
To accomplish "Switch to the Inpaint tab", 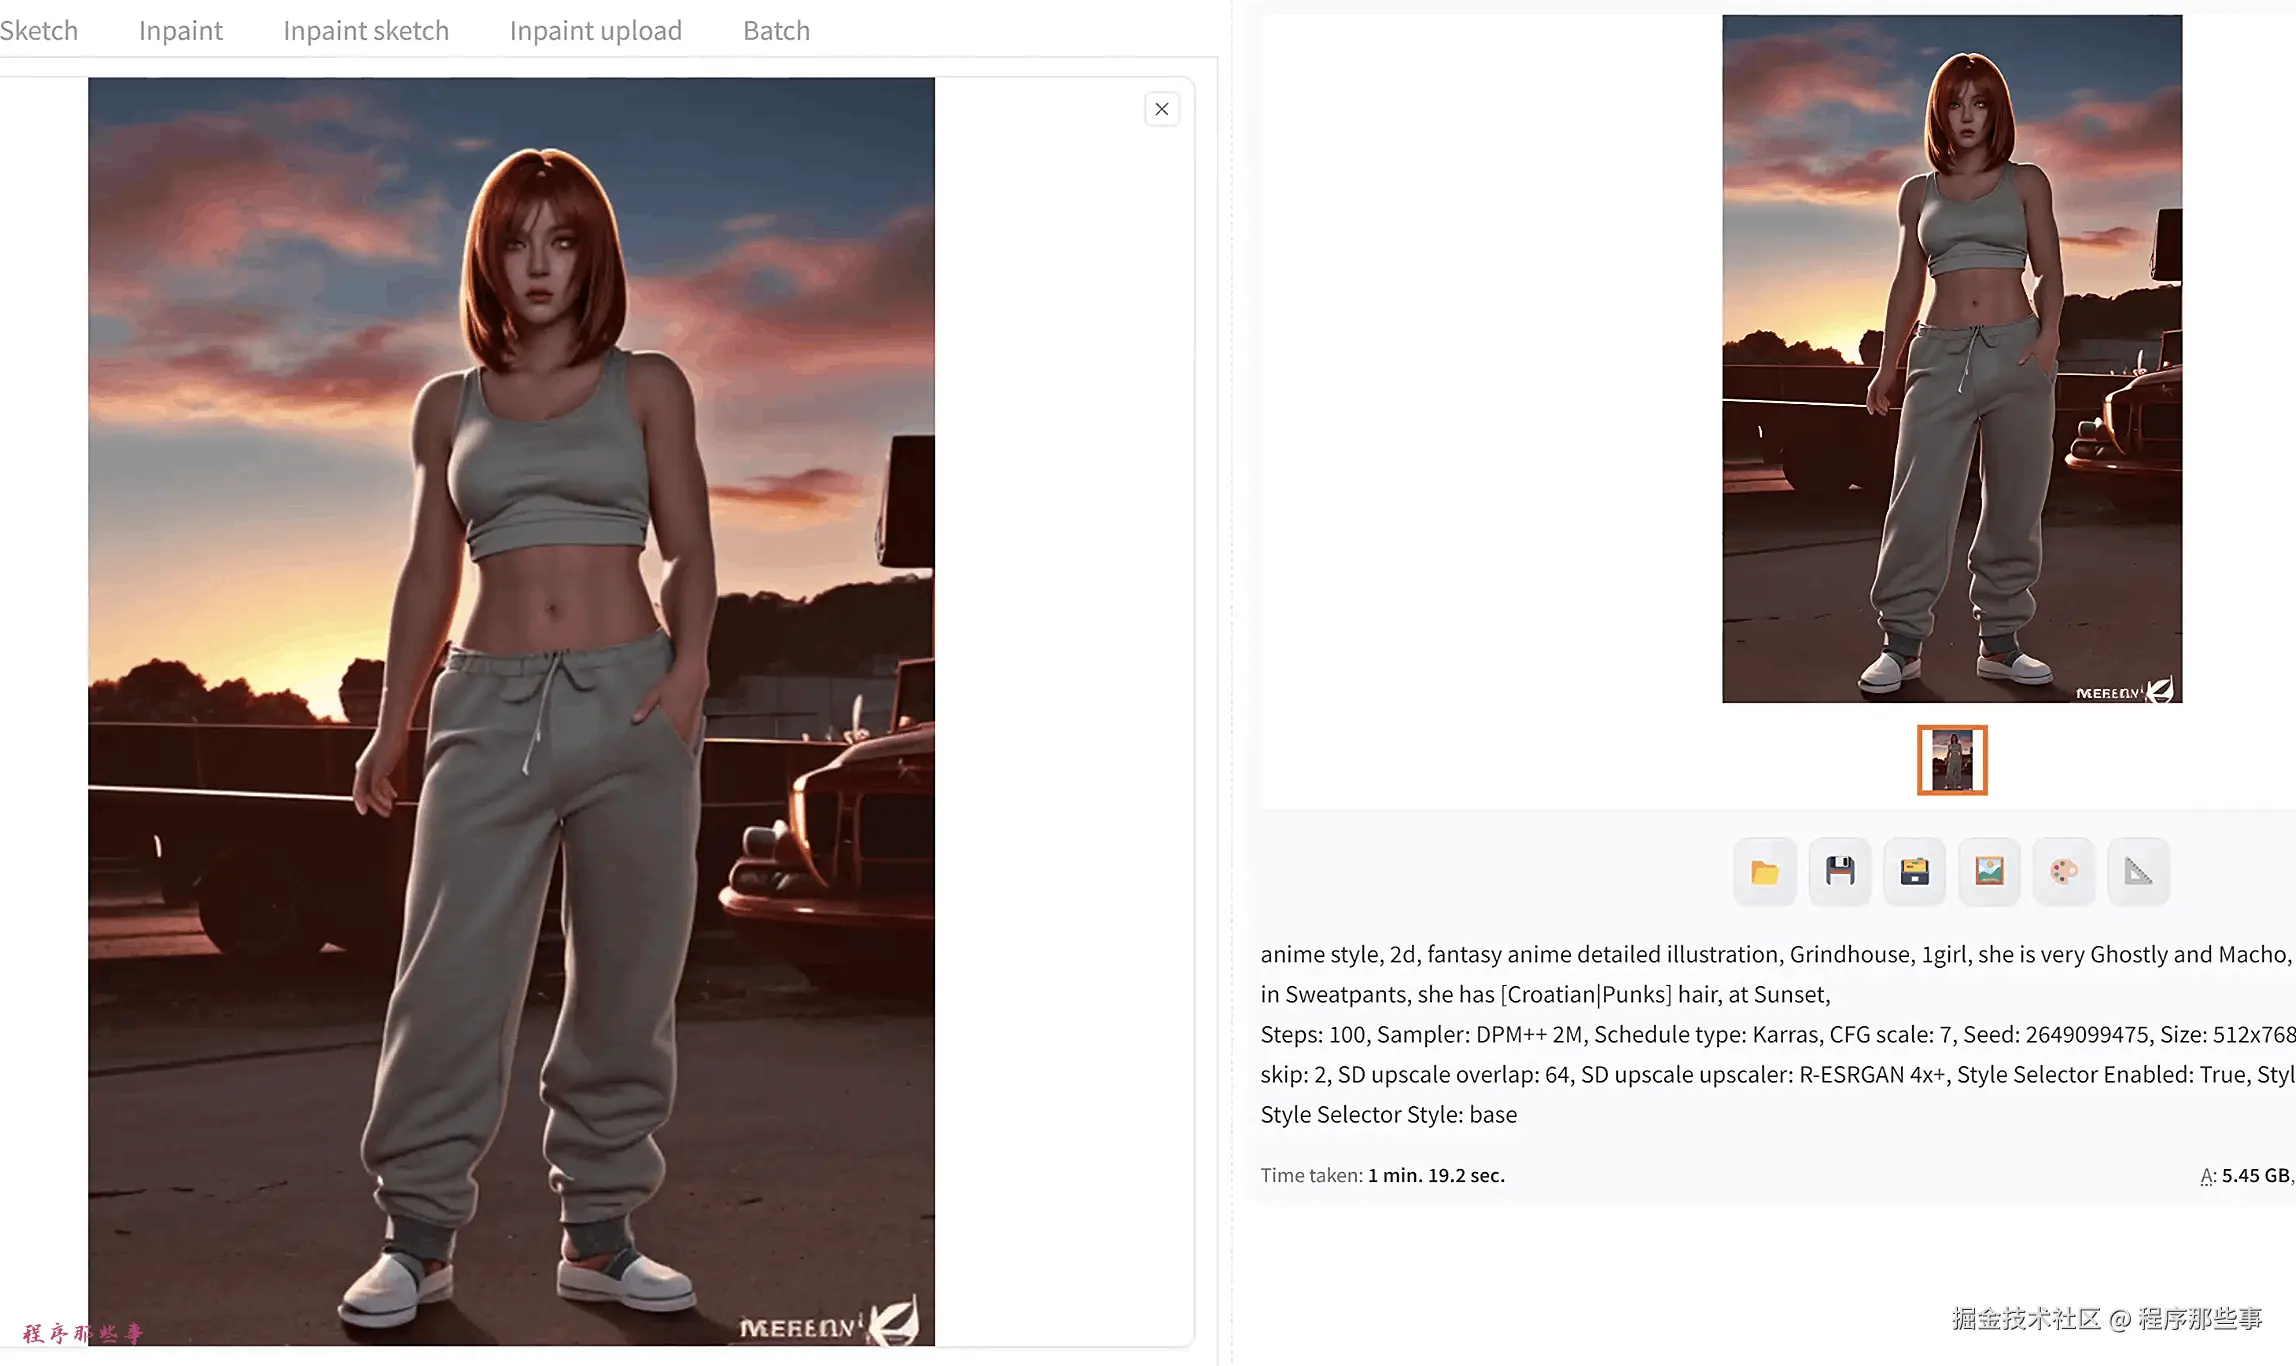I will point(180,31).
